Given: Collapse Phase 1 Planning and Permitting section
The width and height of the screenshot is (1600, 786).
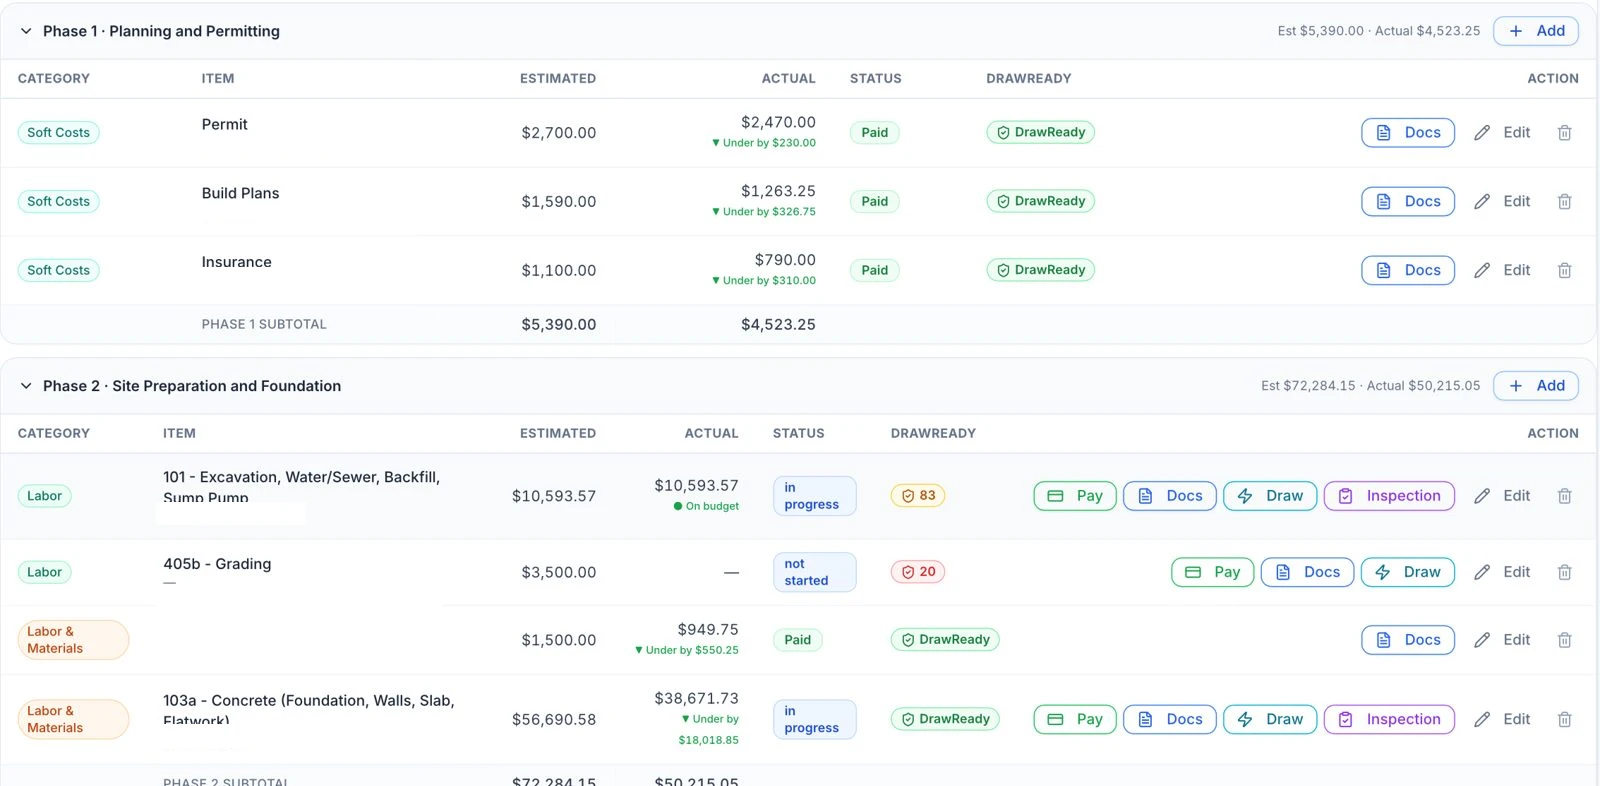Looking at the screenshot, I should point(26,31).
